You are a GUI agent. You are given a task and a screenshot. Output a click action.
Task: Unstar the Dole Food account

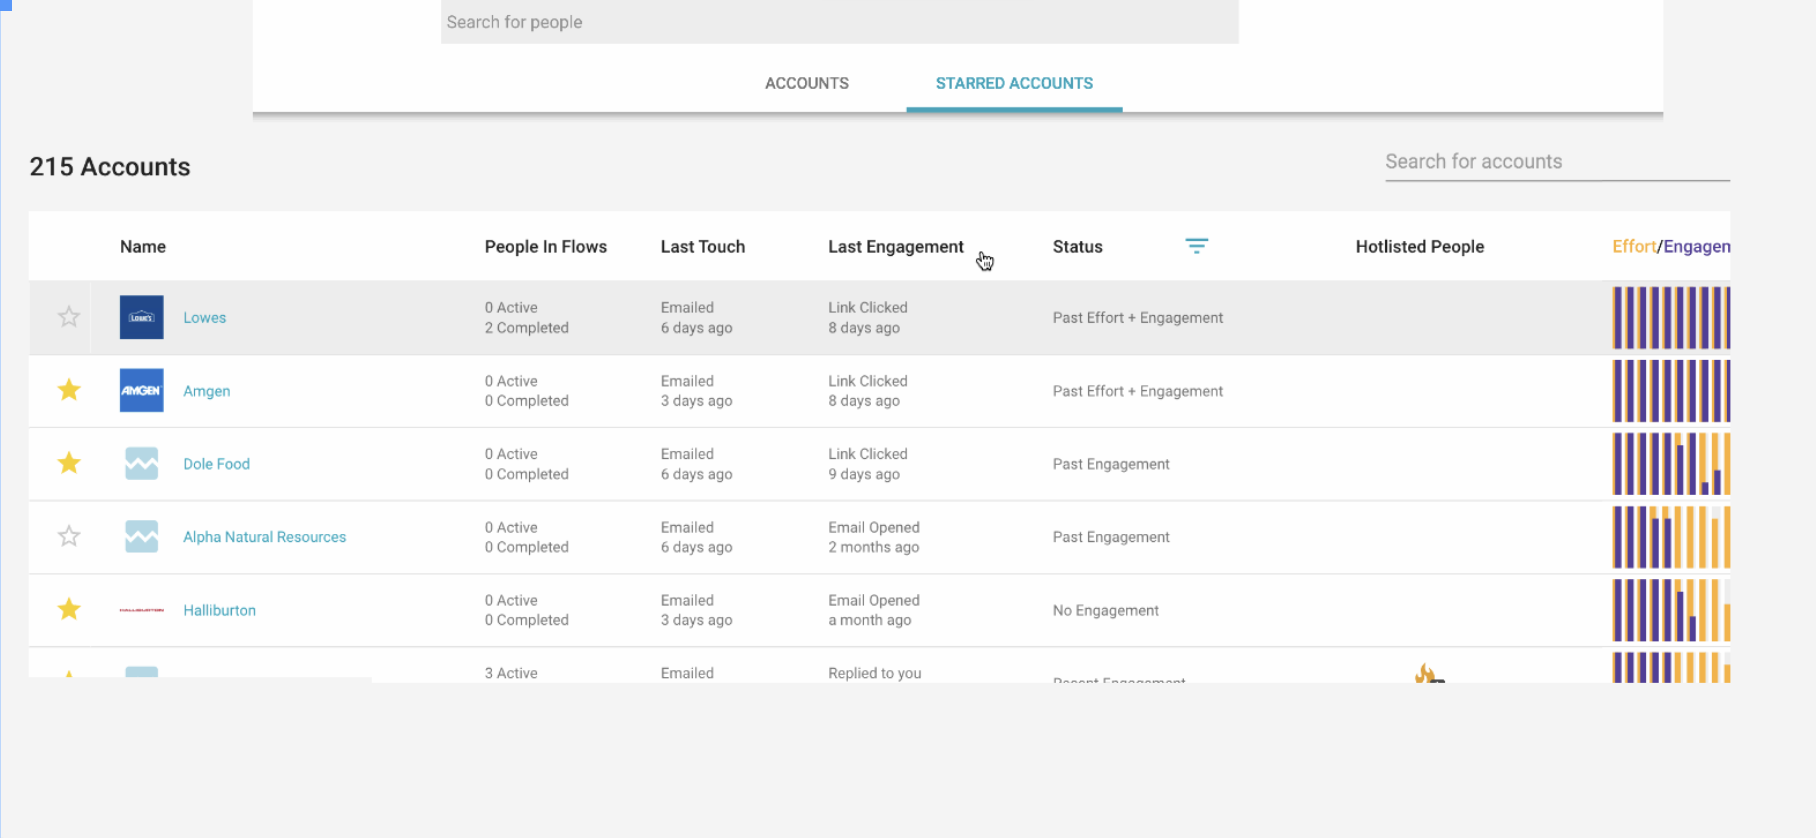point(69,463)
